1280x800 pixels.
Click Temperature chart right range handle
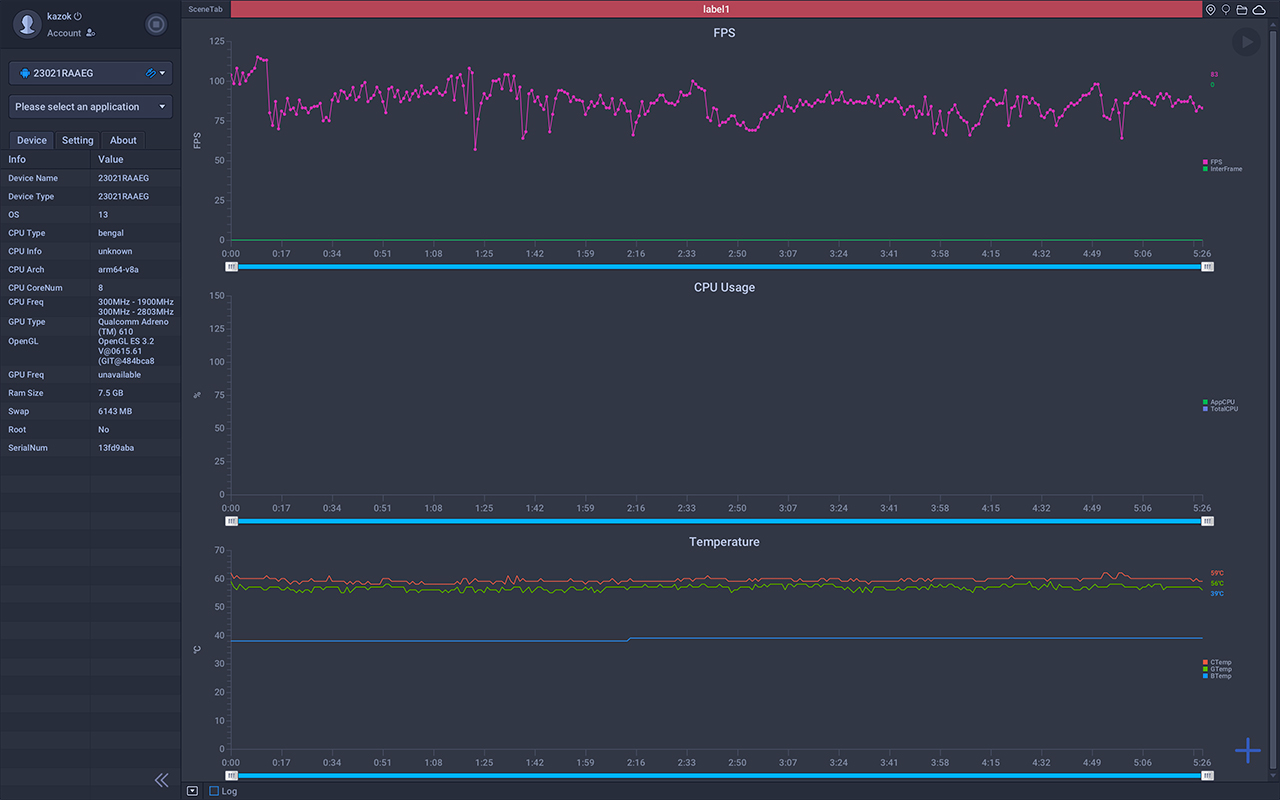[1207, 775]
